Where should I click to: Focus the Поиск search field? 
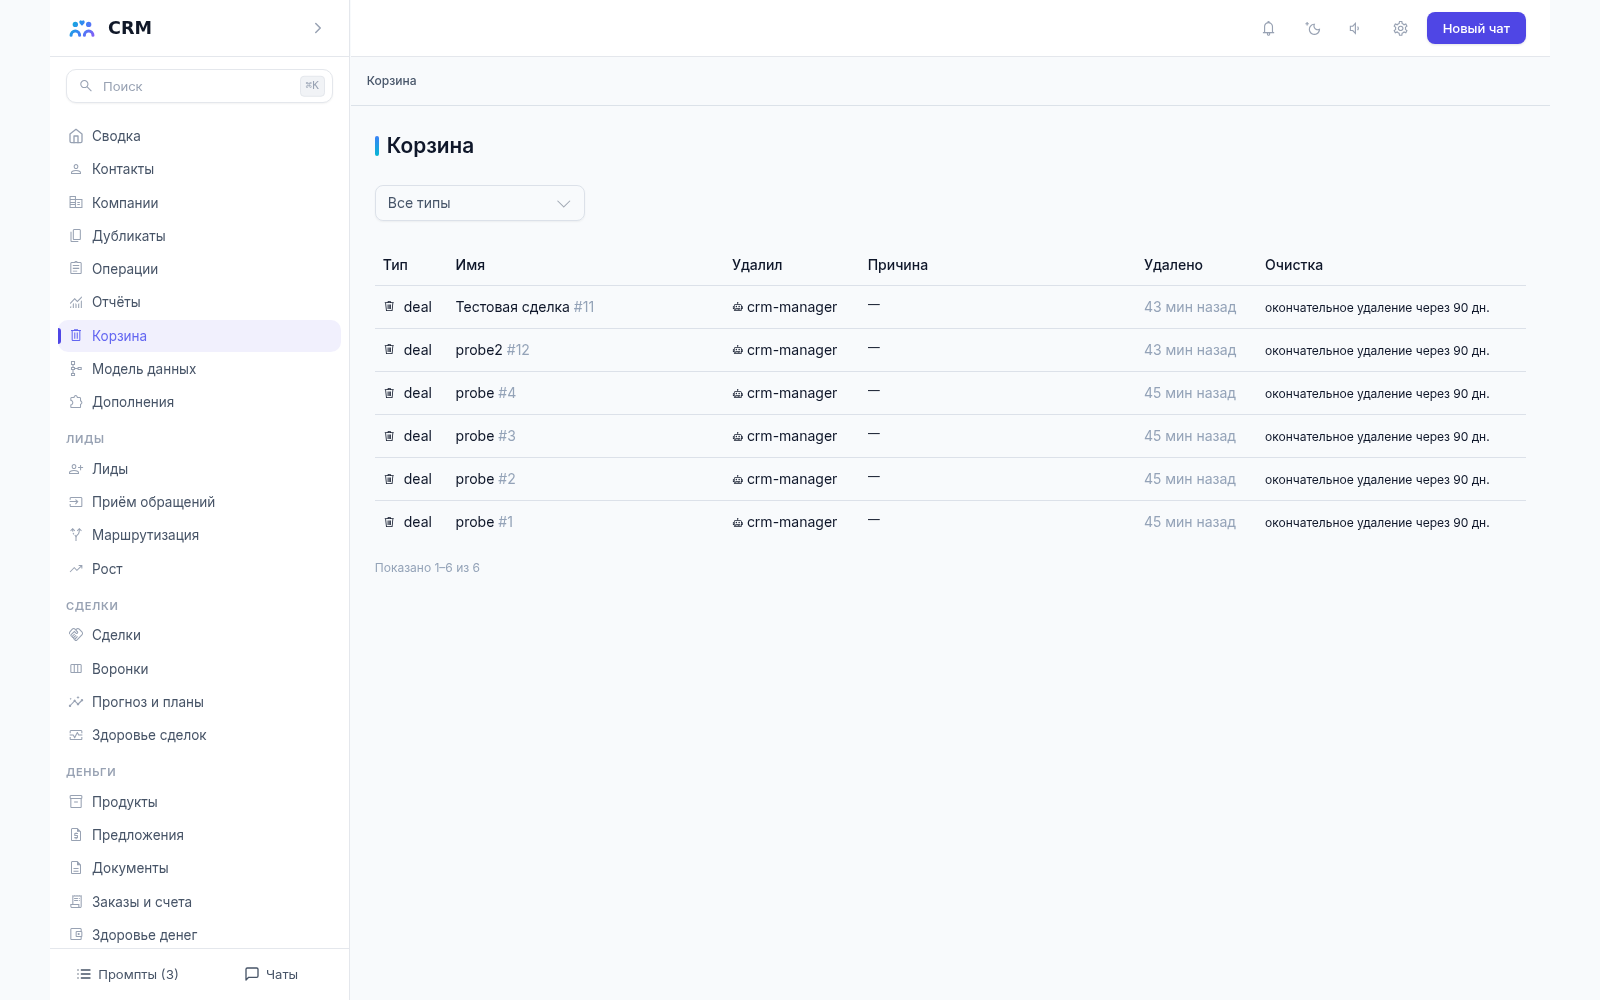pyautogui.click(x=199, y=86)
